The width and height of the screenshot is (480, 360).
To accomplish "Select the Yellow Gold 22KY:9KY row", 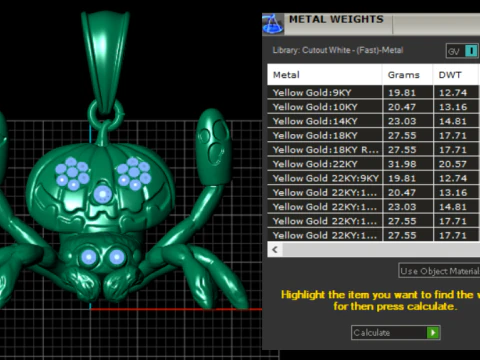I will [x=373, y=178].
